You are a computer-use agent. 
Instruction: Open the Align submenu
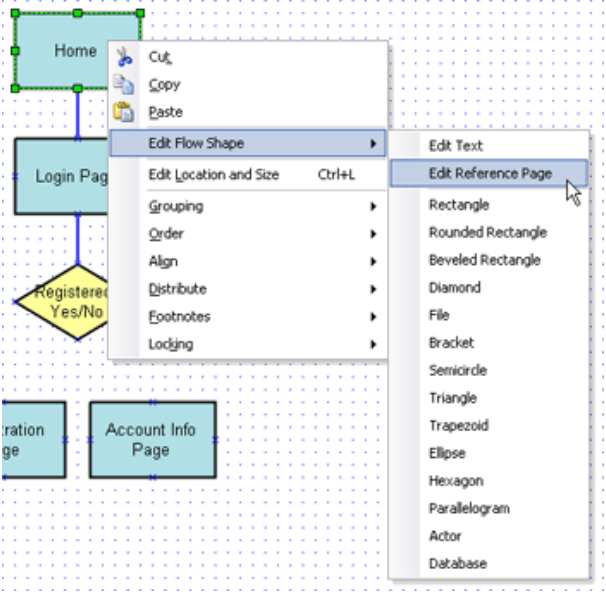point(163,261)
